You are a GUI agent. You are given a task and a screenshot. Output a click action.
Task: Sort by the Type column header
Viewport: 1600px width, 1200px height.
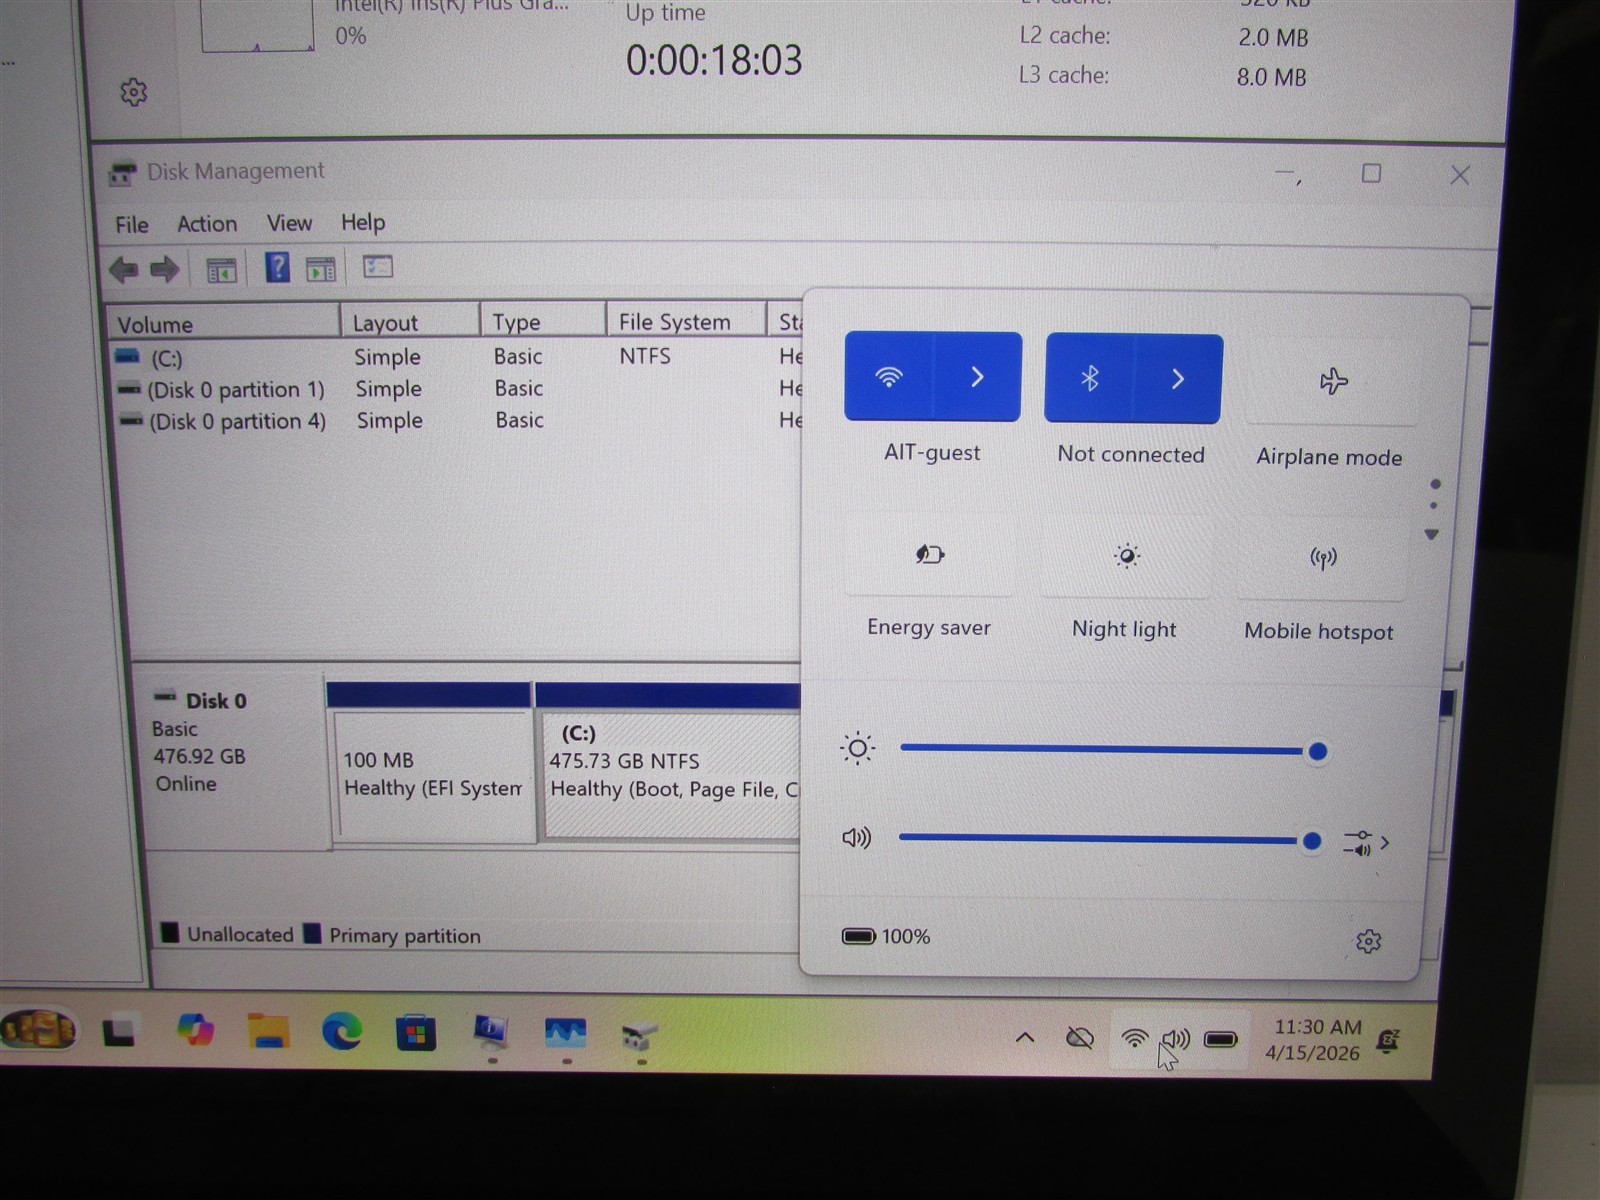point(543,321)
